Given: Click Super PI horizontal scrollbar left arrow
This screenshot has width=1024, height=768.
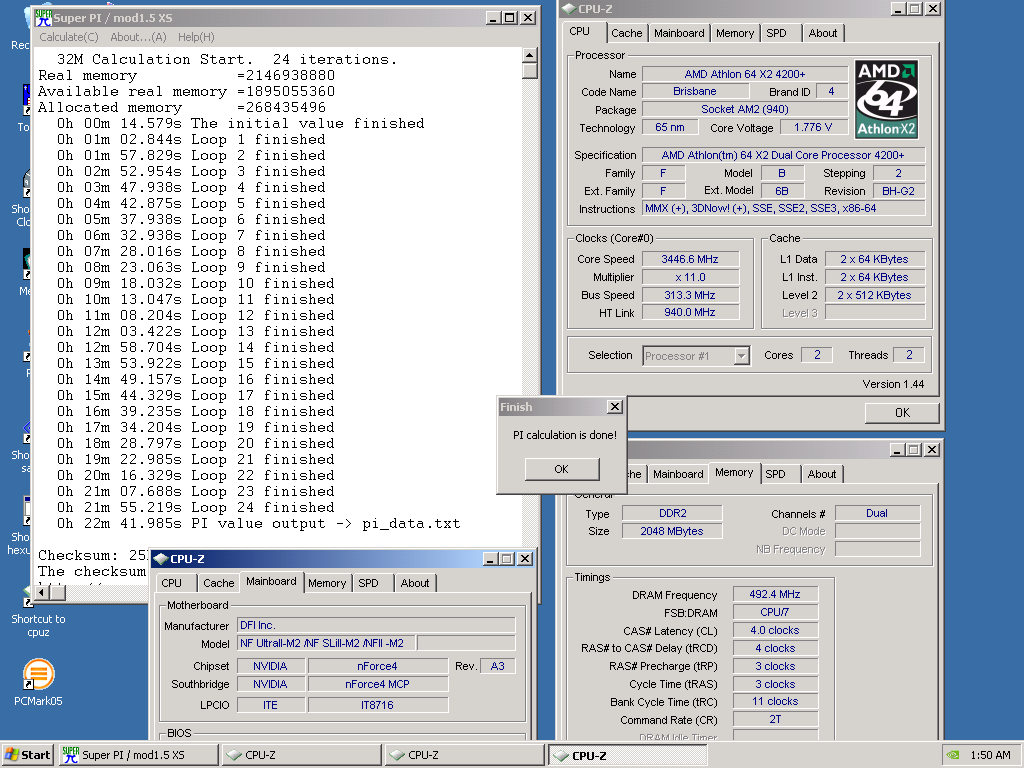Looking at the screenshot, I should [42, 593].
